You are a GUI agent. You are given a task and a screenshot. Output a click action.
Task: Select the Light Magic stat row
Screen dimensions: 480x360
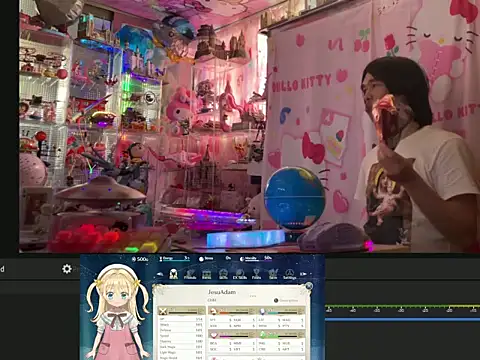pyautogui.click(x=181, y=352)
